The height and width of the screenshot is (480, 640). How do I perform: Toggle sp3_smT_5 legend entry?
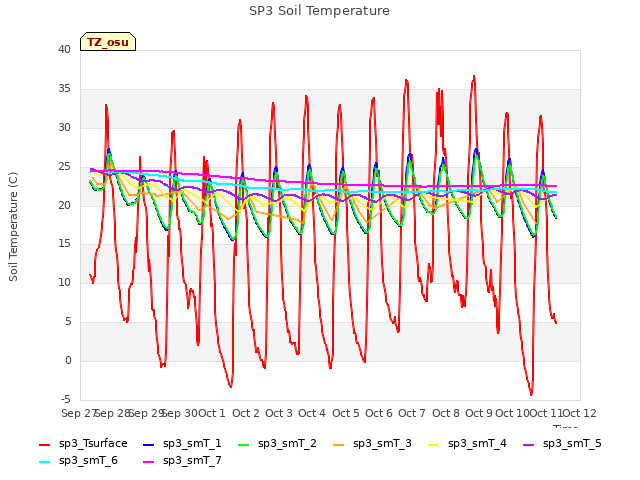pos(562,443)
